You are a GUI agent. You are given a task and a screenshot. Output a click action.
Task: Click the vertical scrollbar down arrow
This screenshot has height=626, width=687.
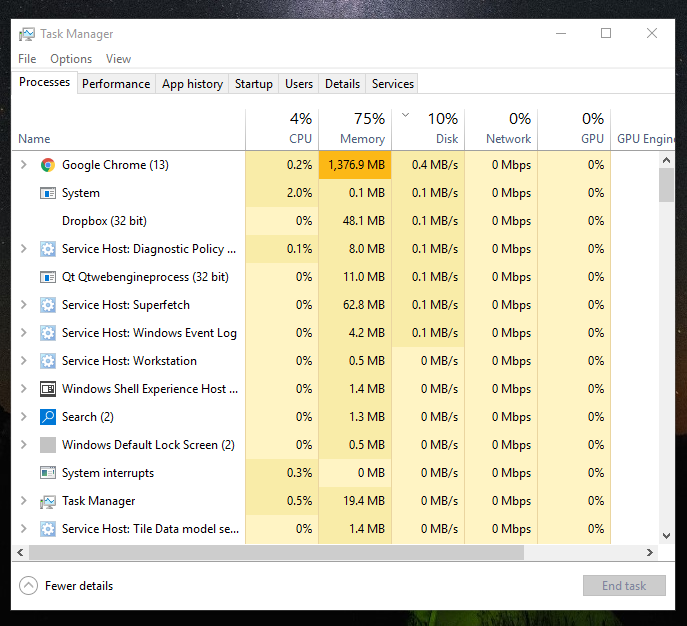[666, 536]
